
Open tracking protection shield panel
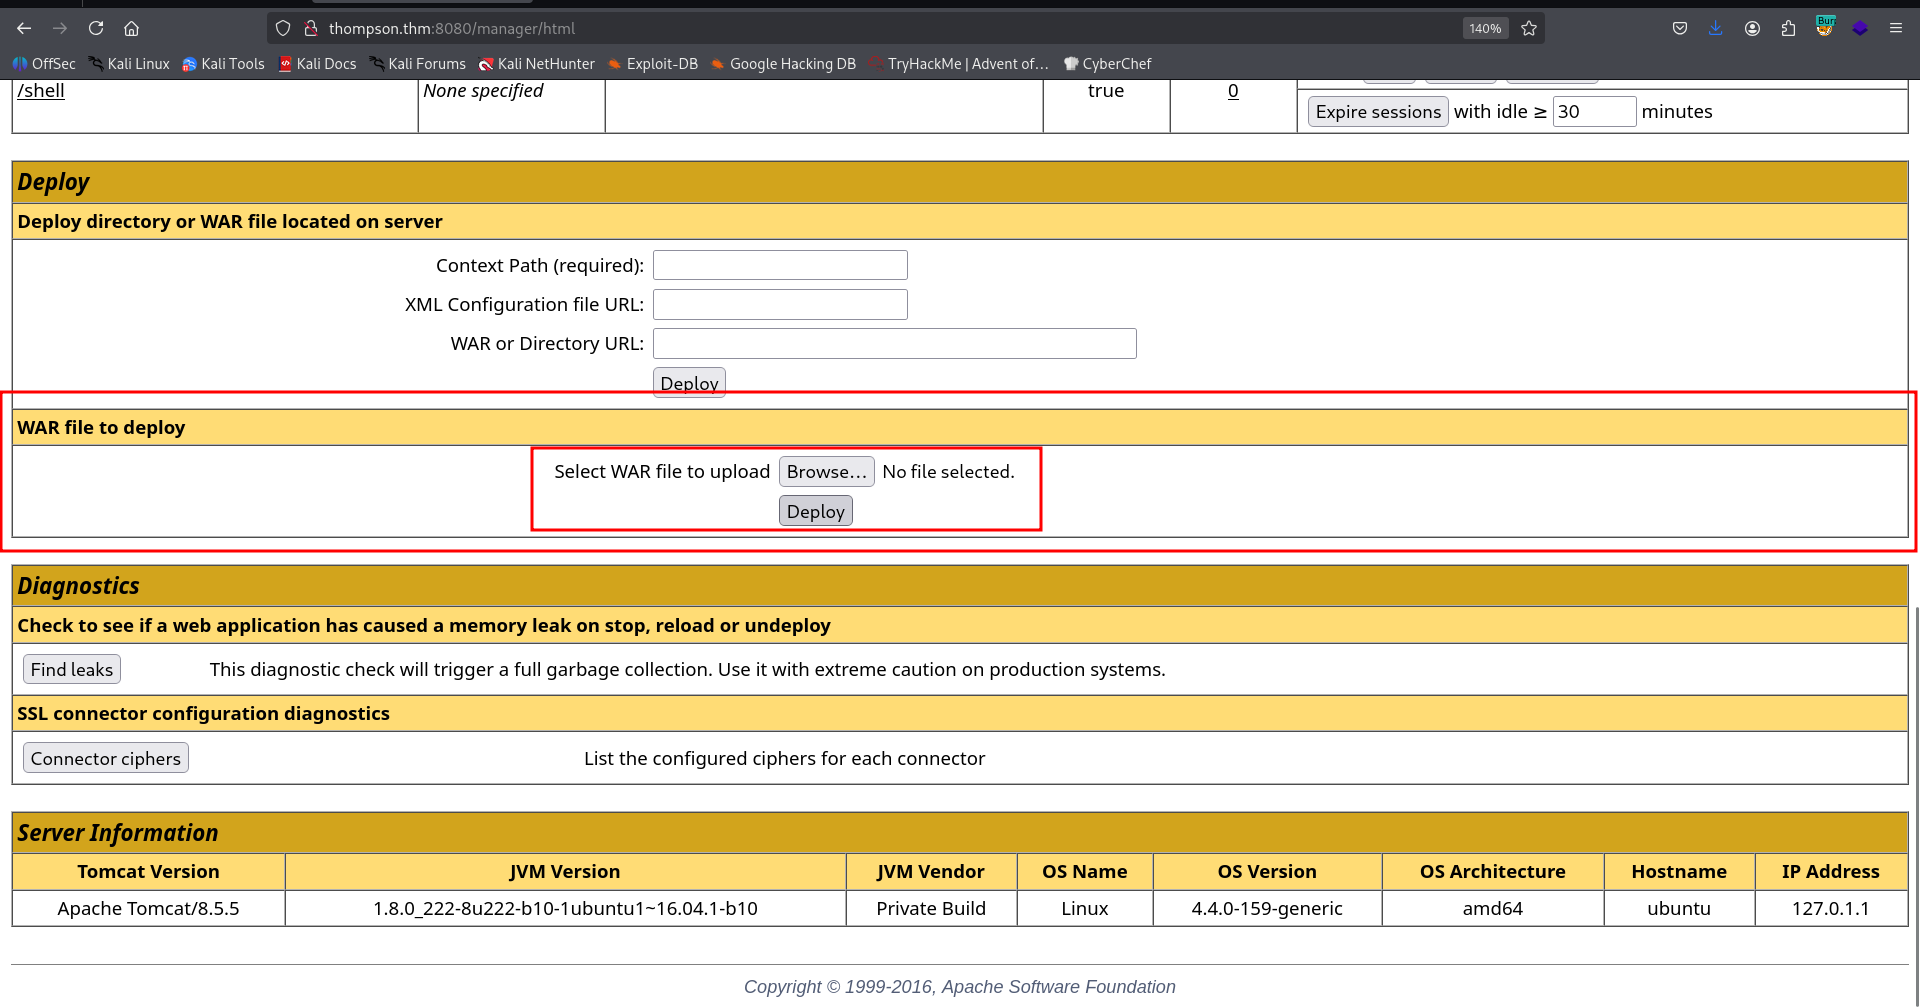283,28
